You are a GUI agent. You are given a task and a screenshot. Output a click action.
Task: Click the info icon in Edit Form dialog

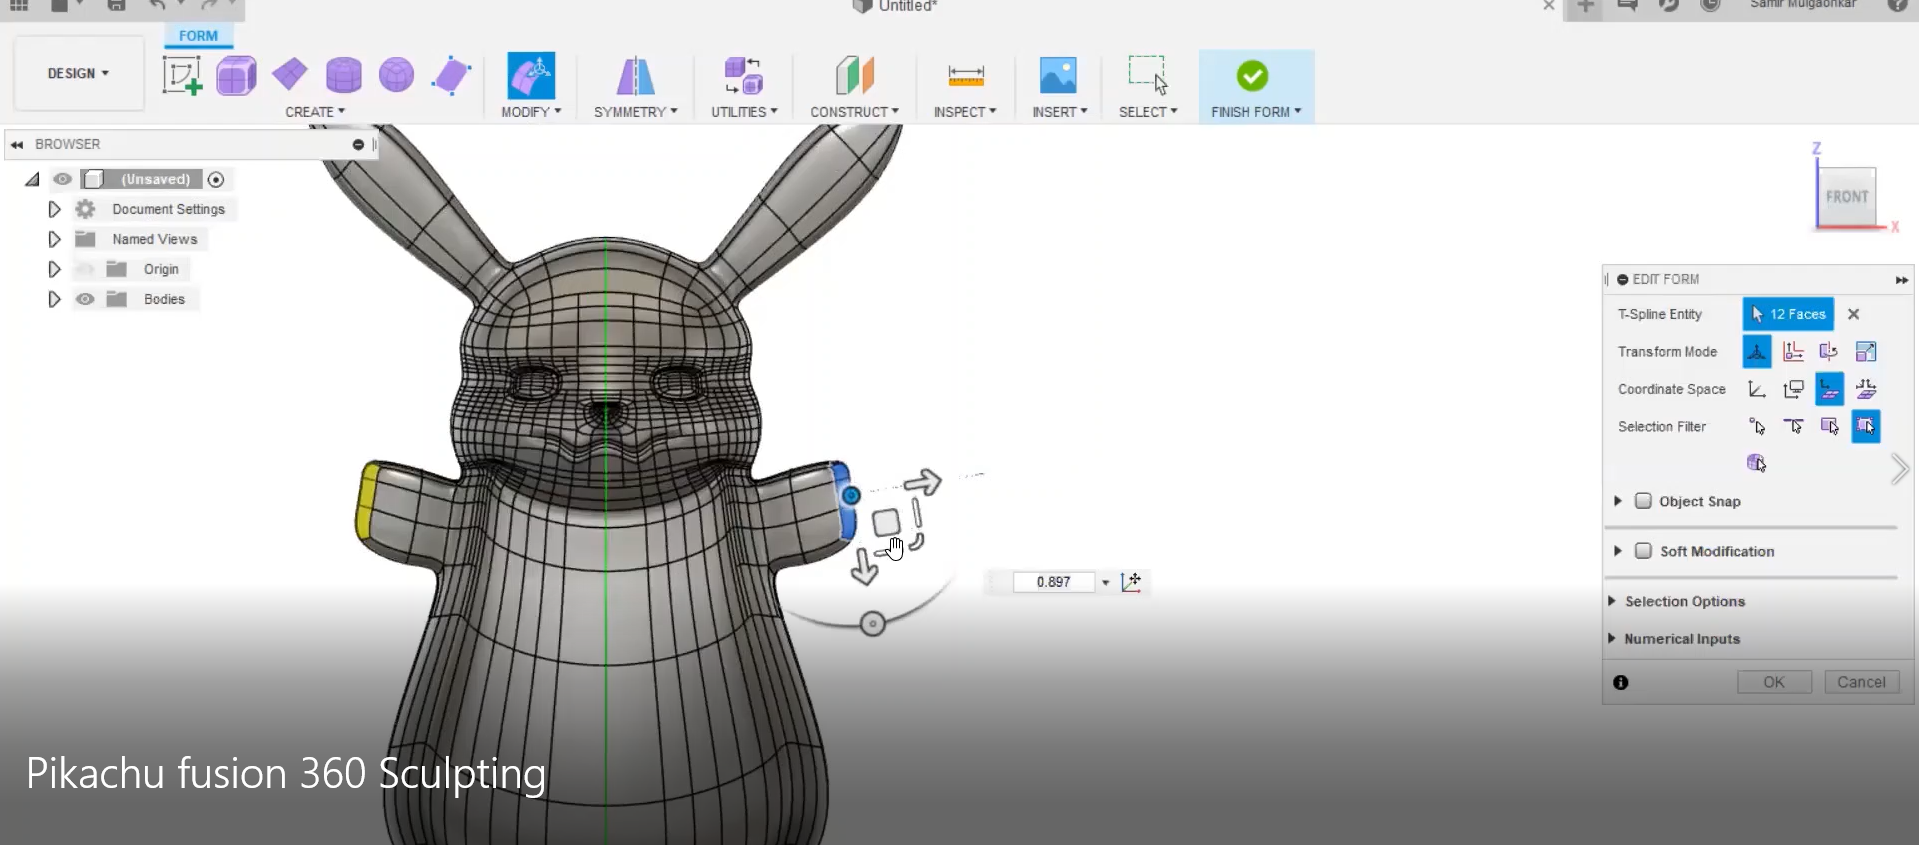coord(1621,683)
